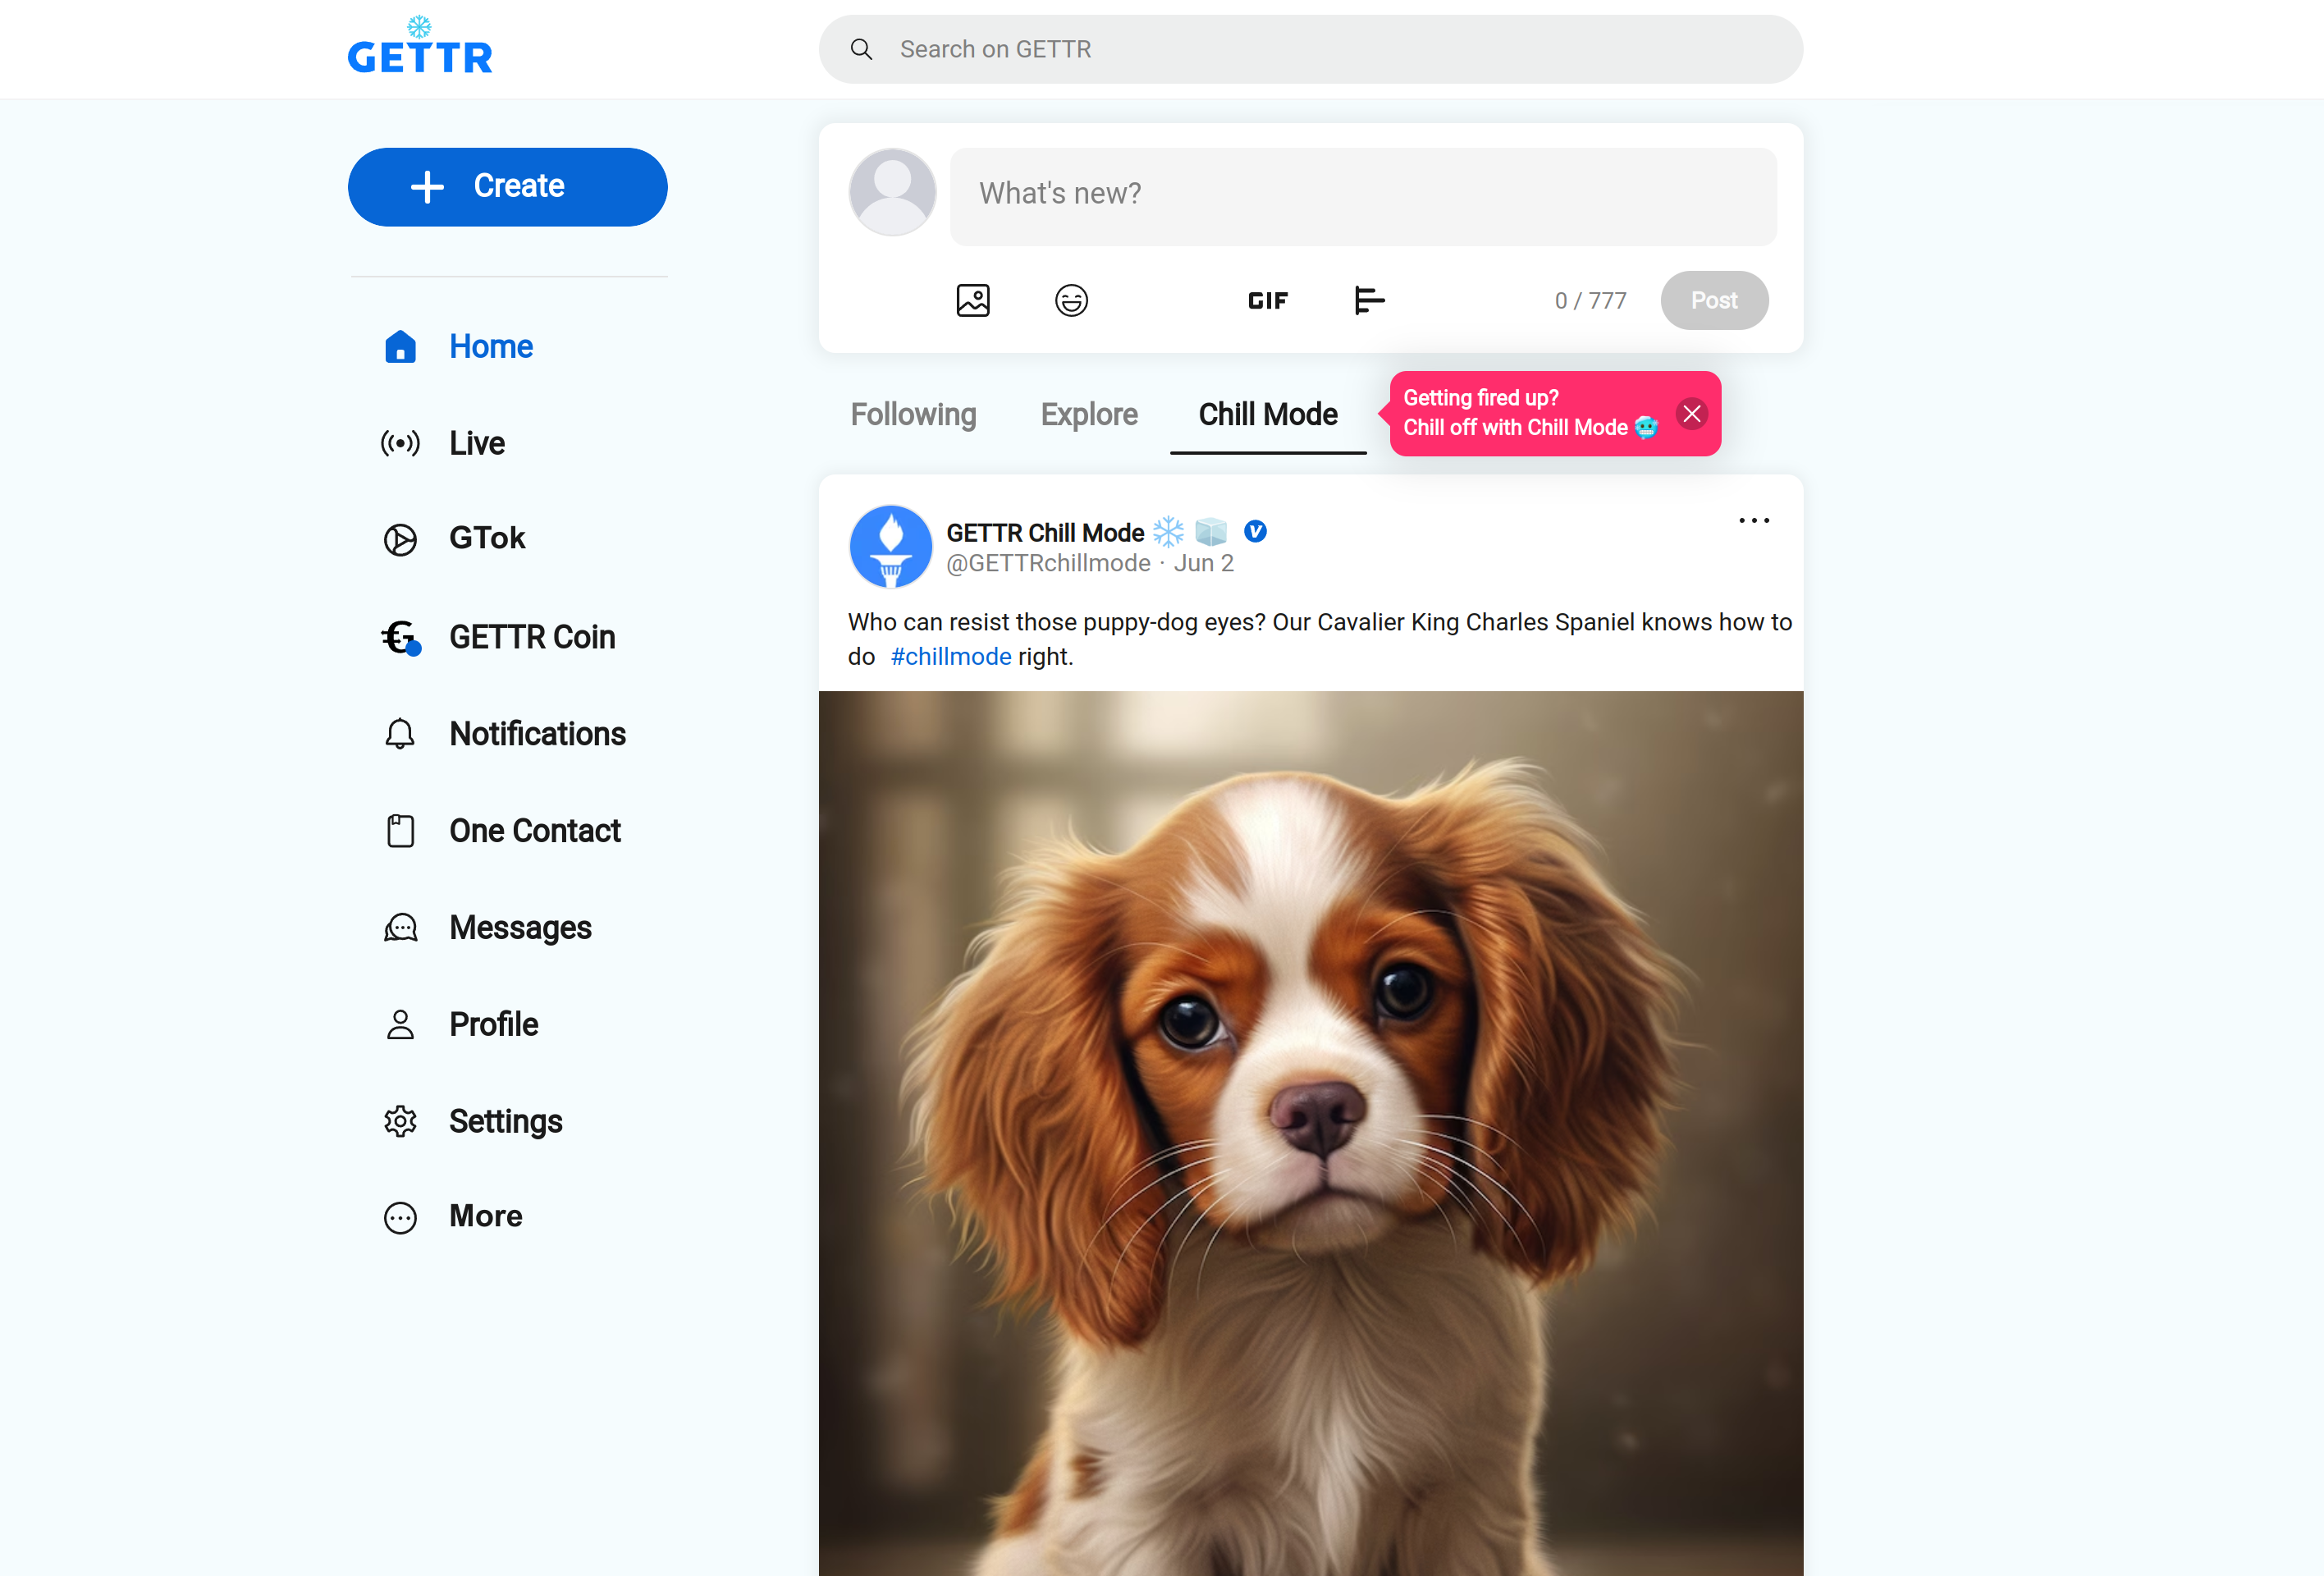Viewport: 2324px width, 1576px height.
Task: Switch to the Explore tab
Action: [x=1089, y=415]
